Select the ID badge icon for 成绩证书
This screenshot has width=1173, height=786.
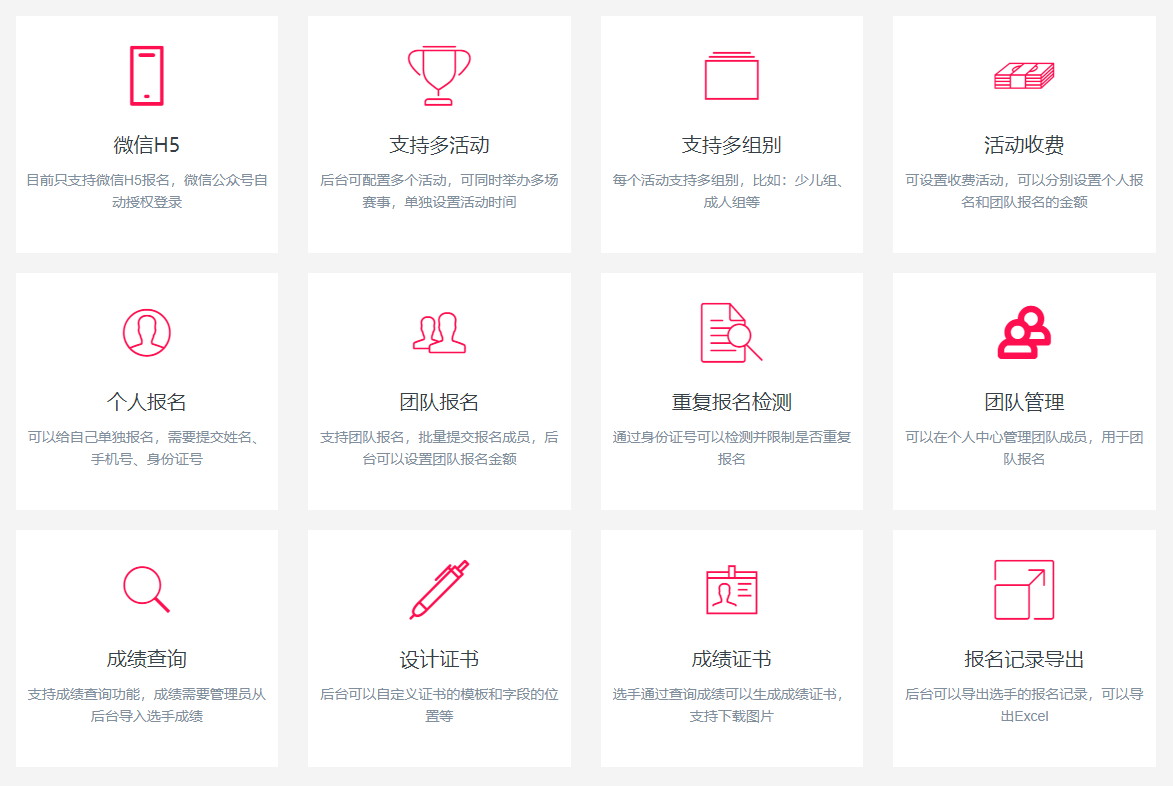pyautogui.click(x=730, y=588)
